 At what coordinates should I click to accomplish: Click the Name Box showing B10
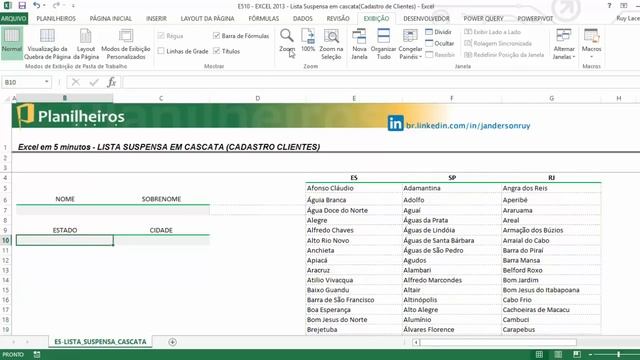click(x=22, y=82)
